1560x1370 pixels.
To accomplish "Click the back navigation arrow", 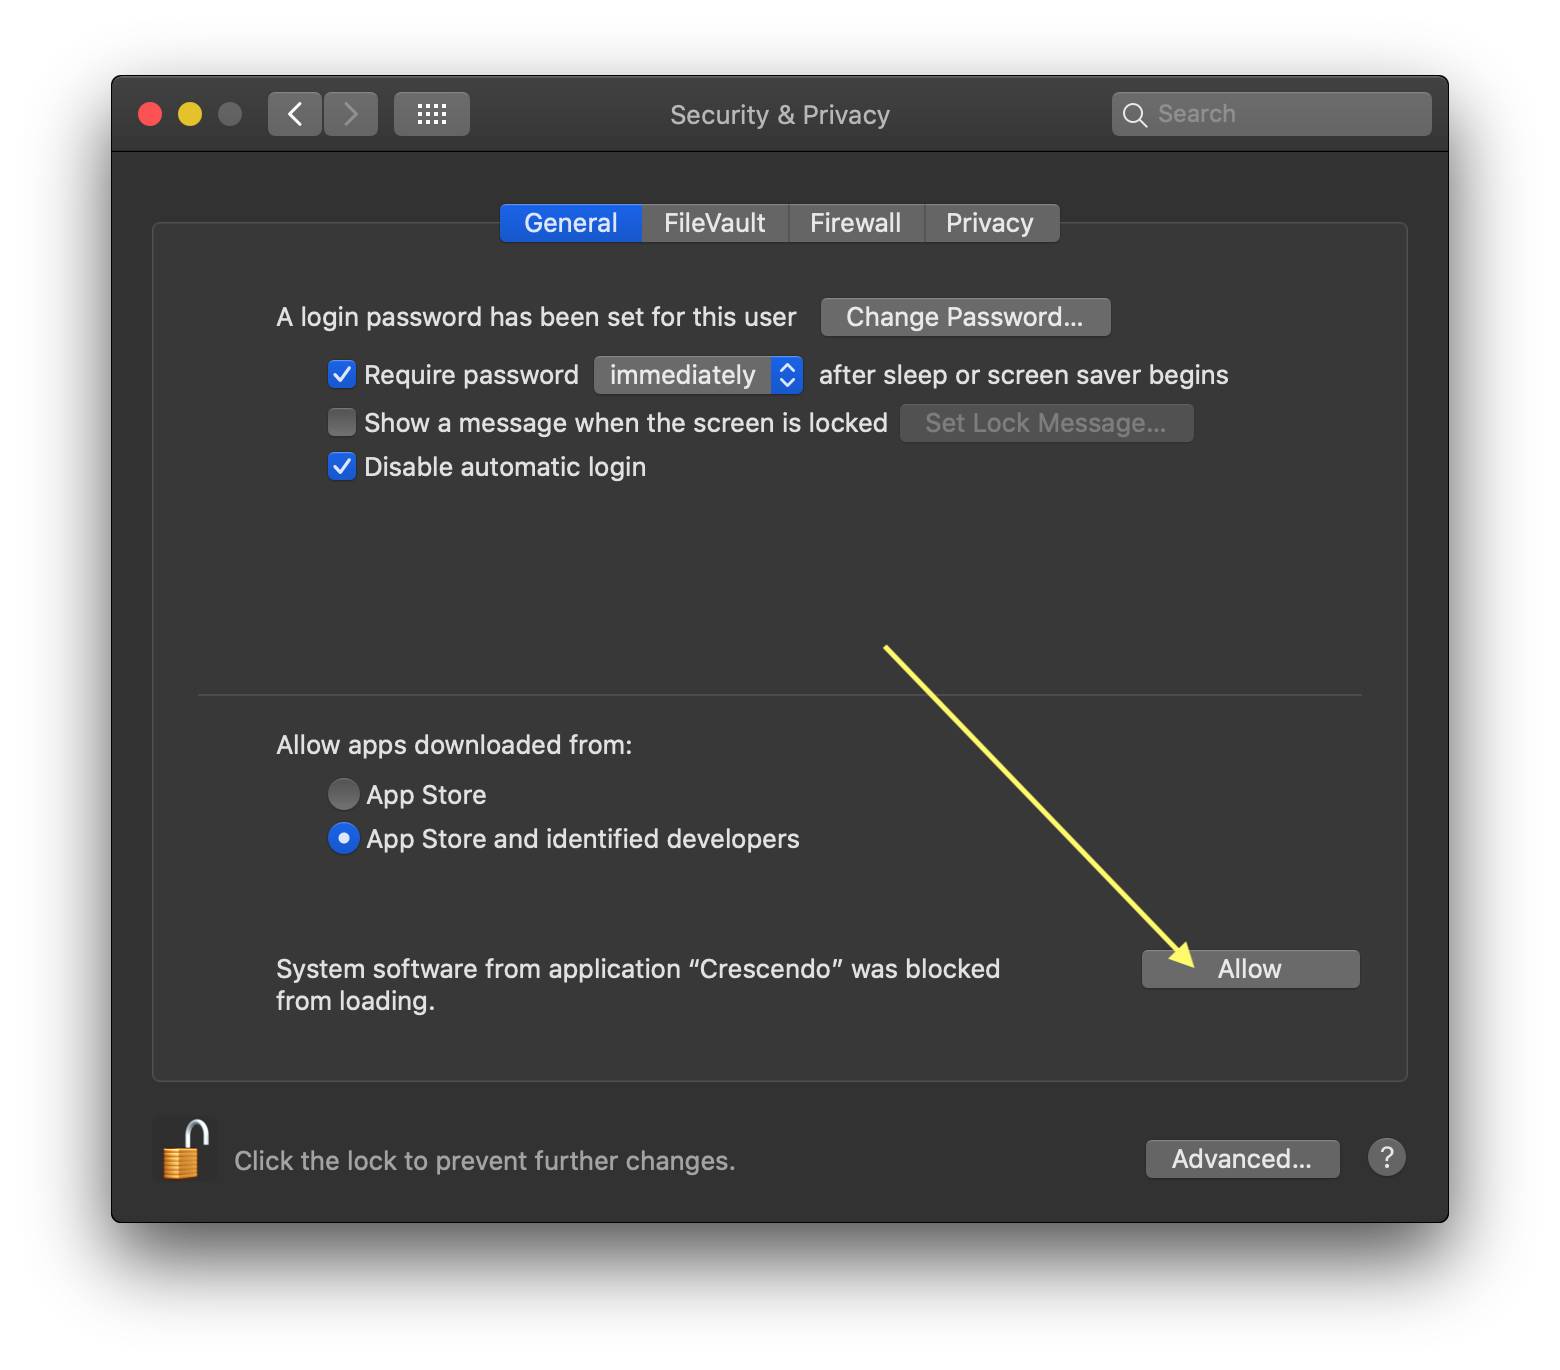I will pos(294,113).
